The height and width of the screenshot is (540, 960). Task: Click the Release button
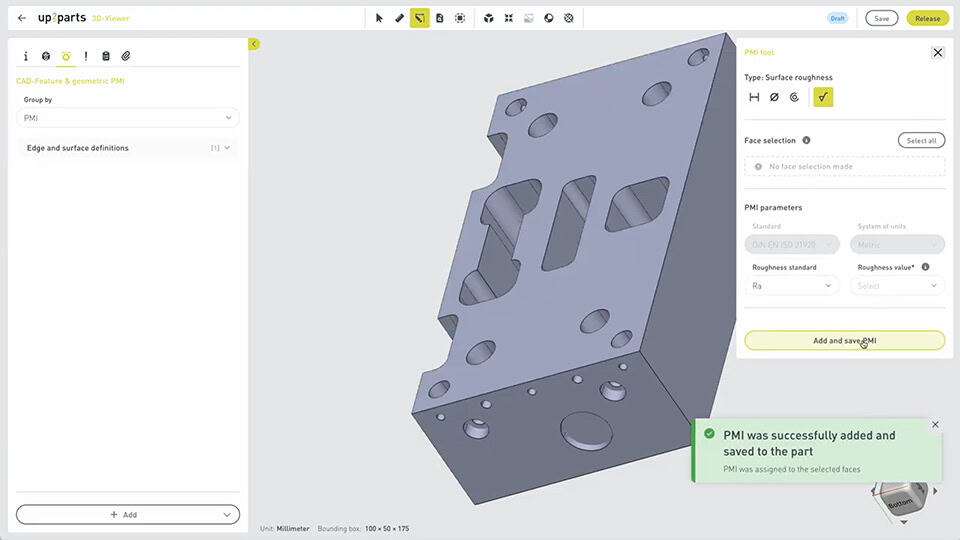pyautogui.click(x=928, y=18)
